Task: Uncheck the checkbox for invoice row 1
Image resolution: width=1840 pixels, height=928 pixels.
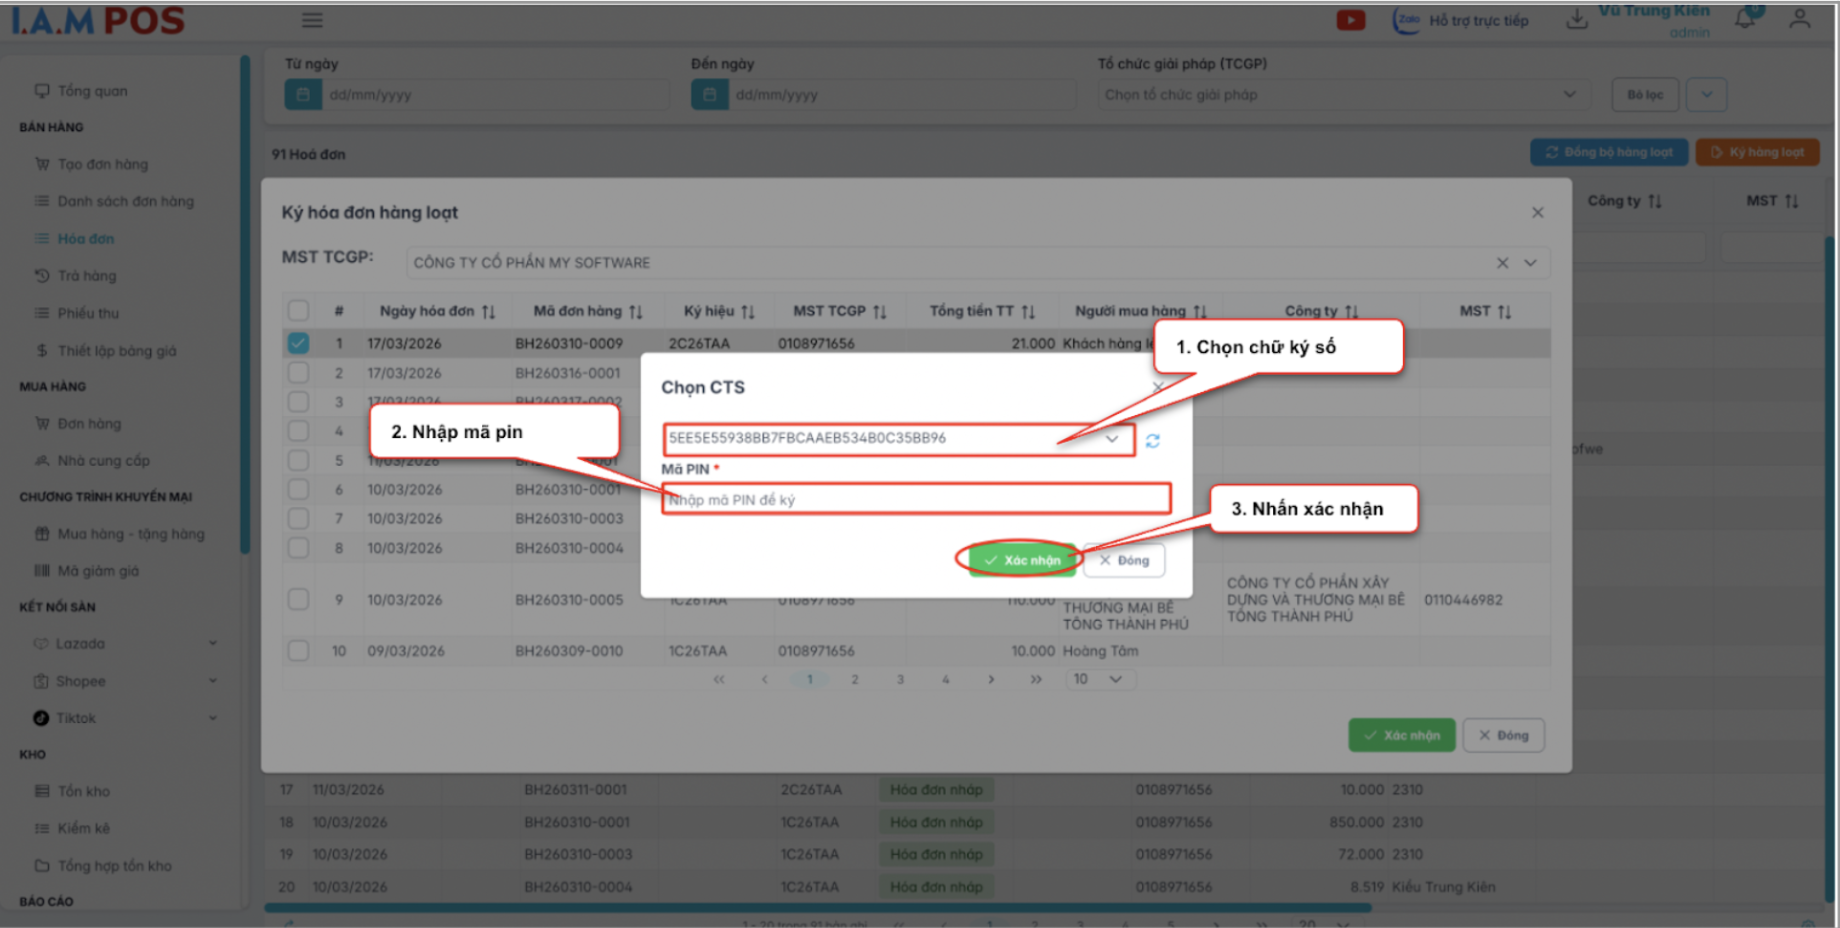Action: 298,343
